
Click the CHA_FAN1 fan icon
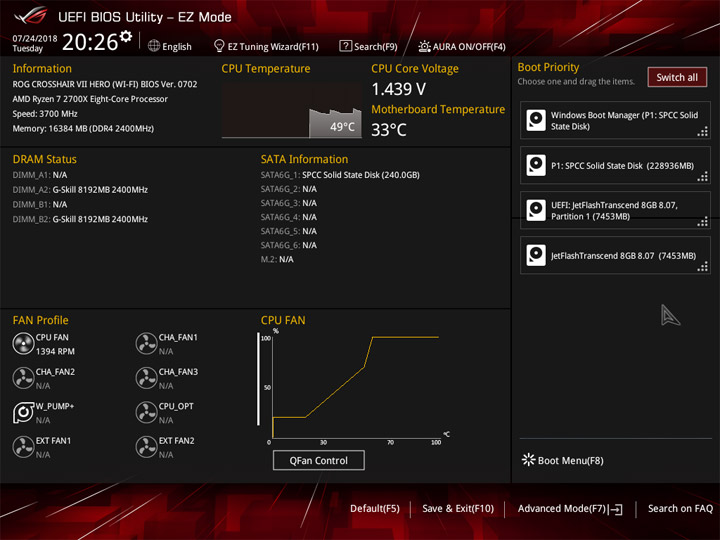(x=146, y=344)
